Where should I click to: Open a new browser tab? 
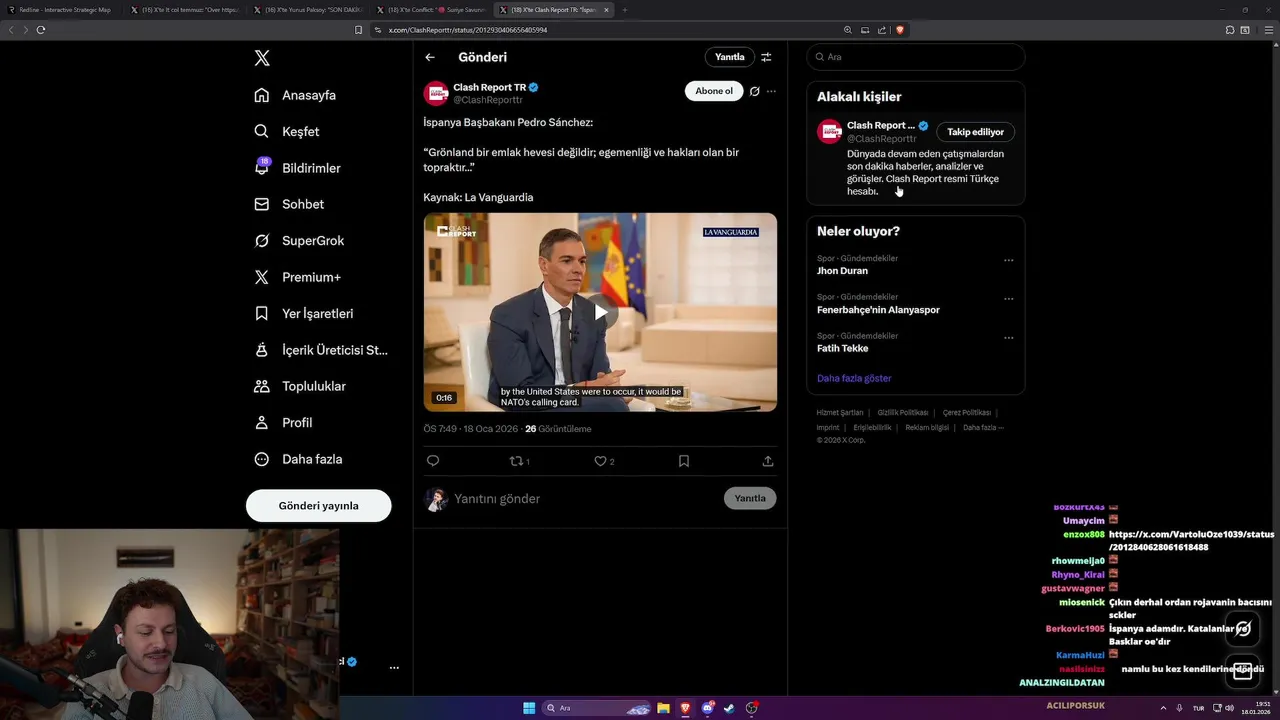coord(625,10)
